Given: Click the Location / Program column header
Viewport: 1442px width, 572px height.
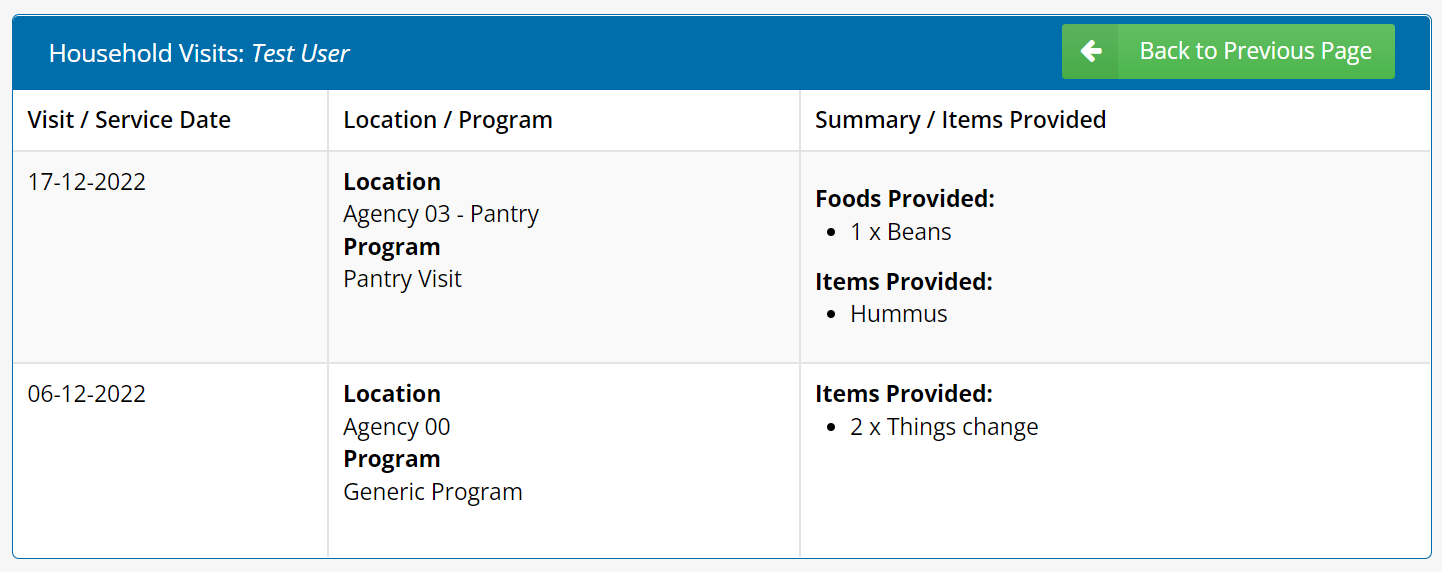Looking at the screenshot, I should [x=447, y=120].
